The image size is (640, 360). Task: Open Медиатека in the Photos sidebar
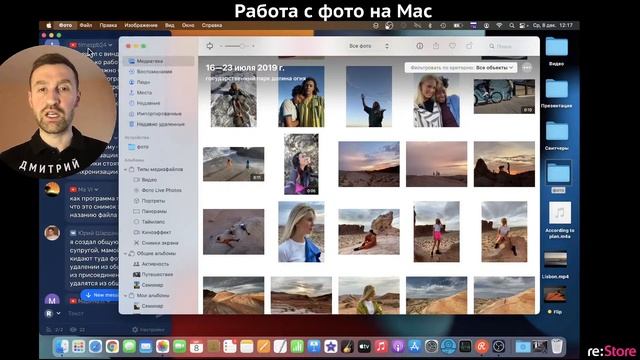tap(158, 61)
